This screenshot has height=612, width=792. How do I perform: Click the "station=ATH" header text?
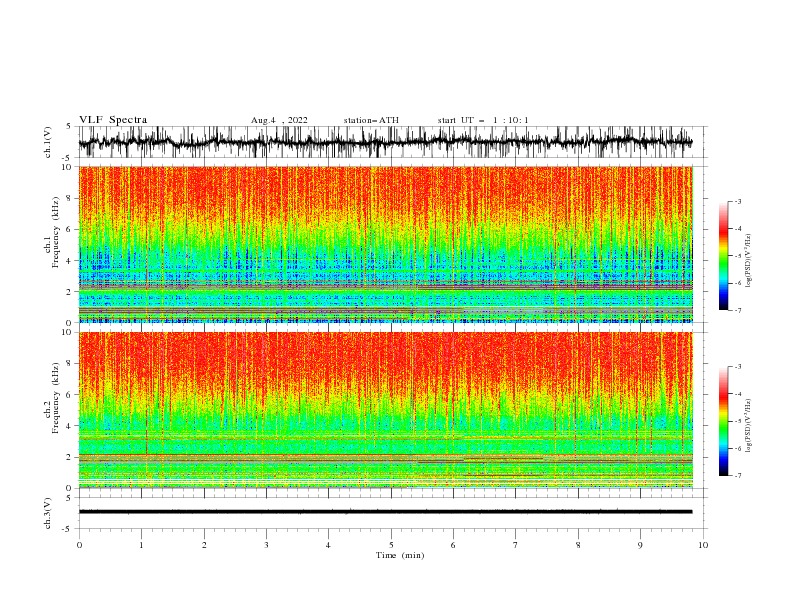click(371, 120)
